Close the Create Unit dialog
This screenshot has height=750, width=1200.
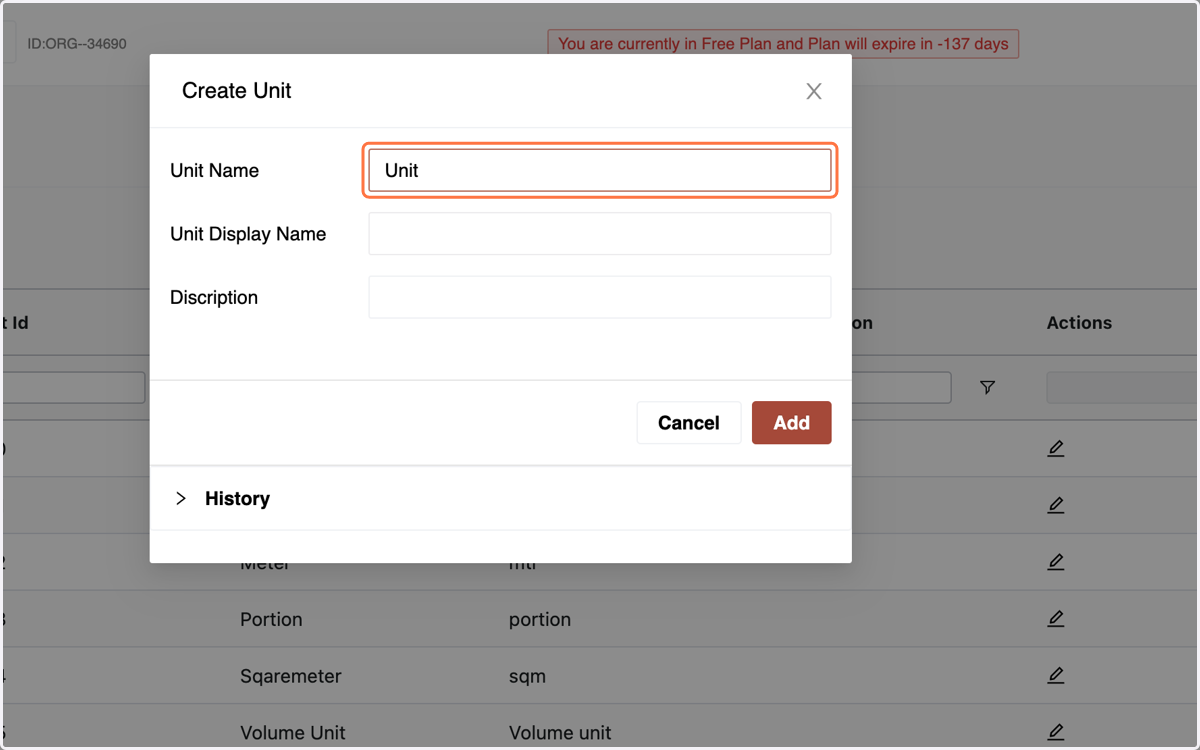click(x=814, y=91)
